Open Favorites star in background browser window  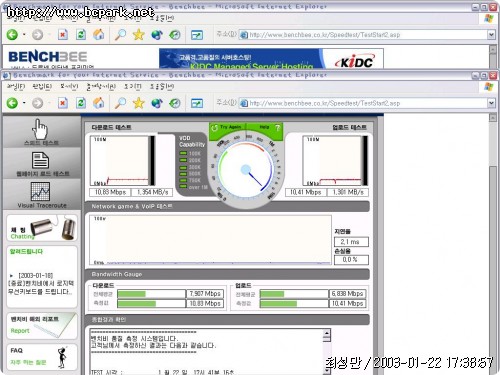click(x=138, y=34)
